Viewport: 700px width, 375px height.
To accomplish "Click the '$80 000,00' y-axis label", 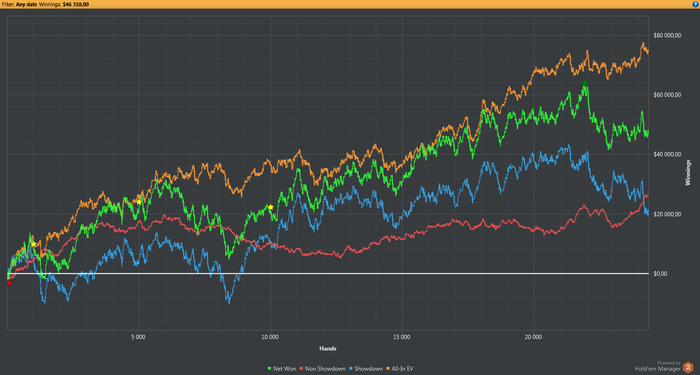I will coord(667,35).
